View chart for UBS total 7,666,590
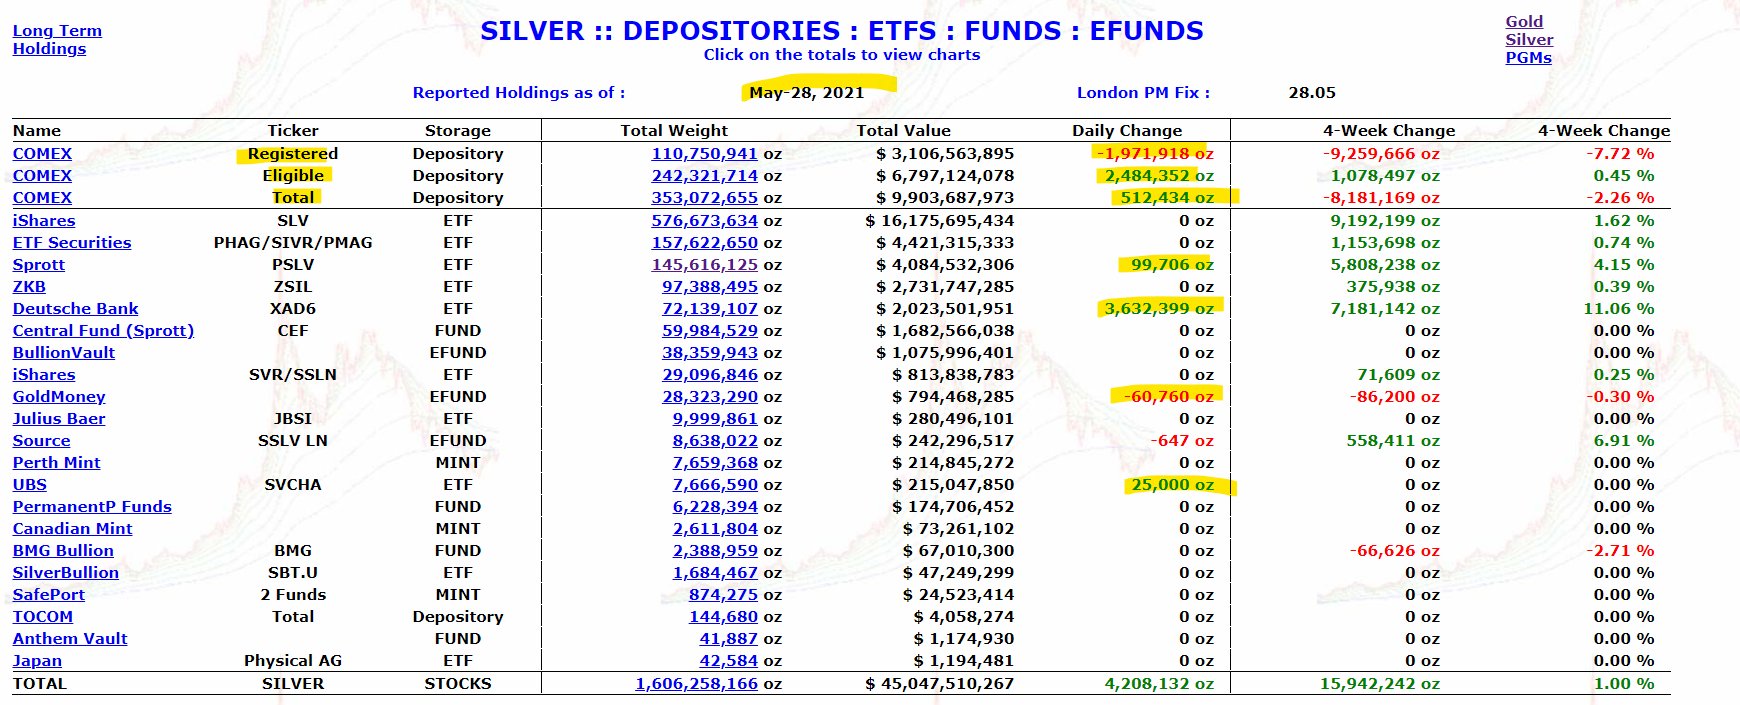 point(716,485)
